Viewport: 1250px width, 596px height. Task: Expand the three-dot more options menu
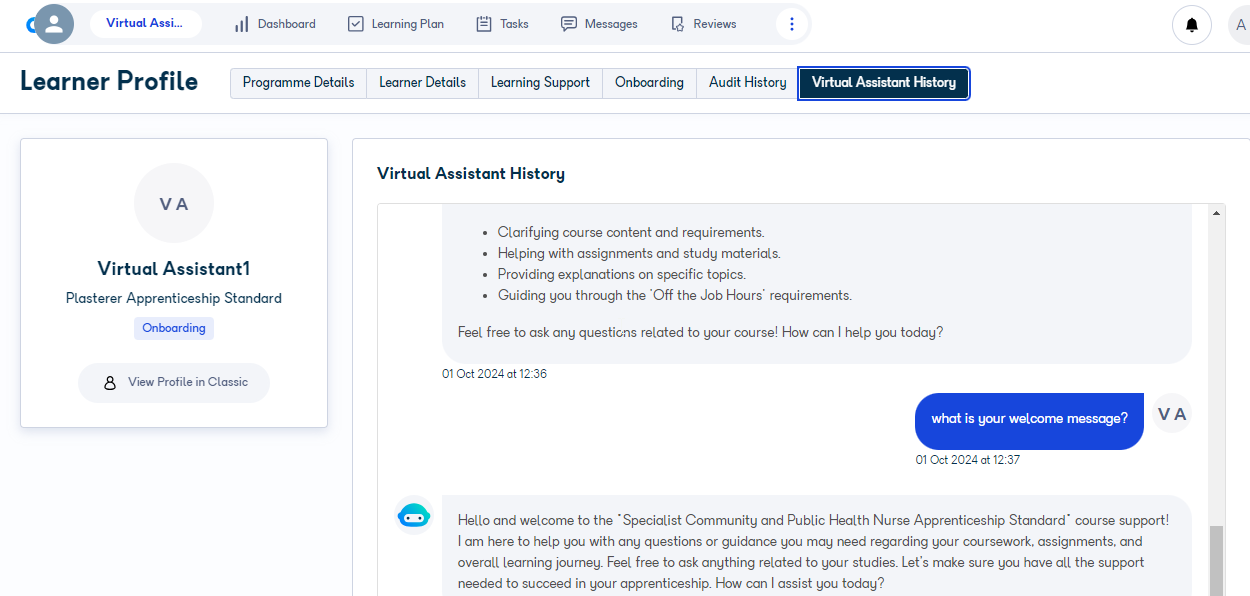[x=792, y=24]
